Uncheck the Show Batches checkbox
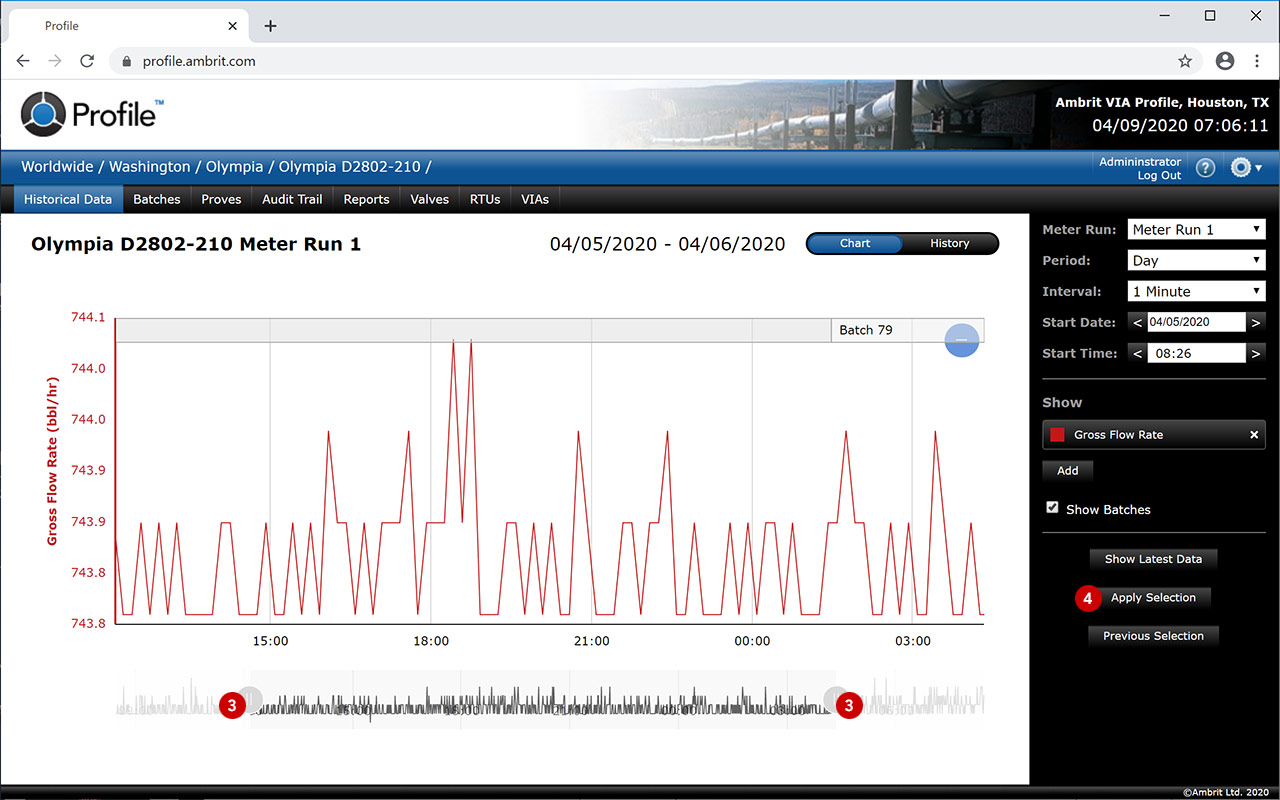This screenshot has height=800, width=1280. [x=1052, y=508]
